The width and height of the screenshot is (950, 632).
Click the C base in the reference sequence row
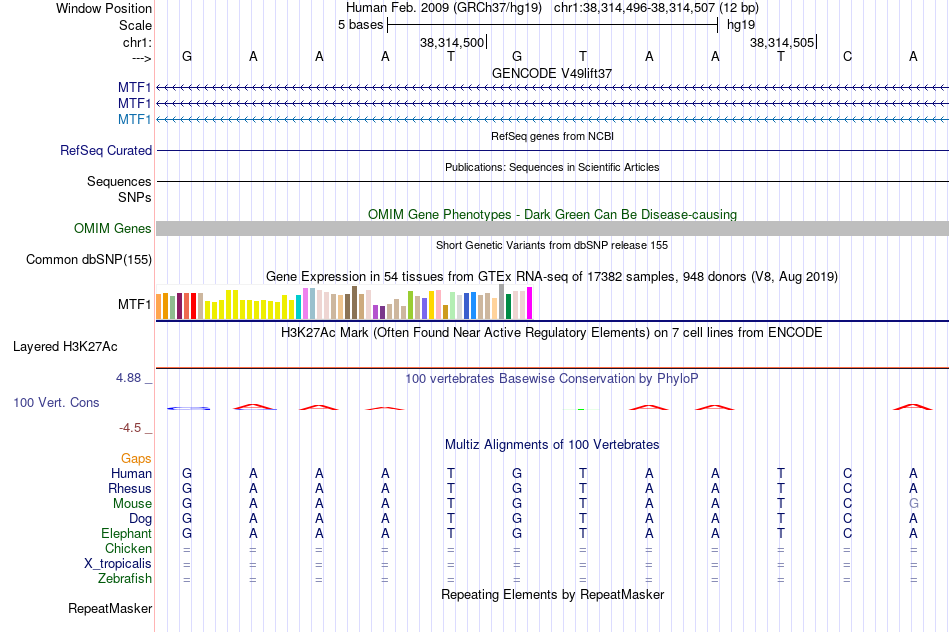point(847,56)
